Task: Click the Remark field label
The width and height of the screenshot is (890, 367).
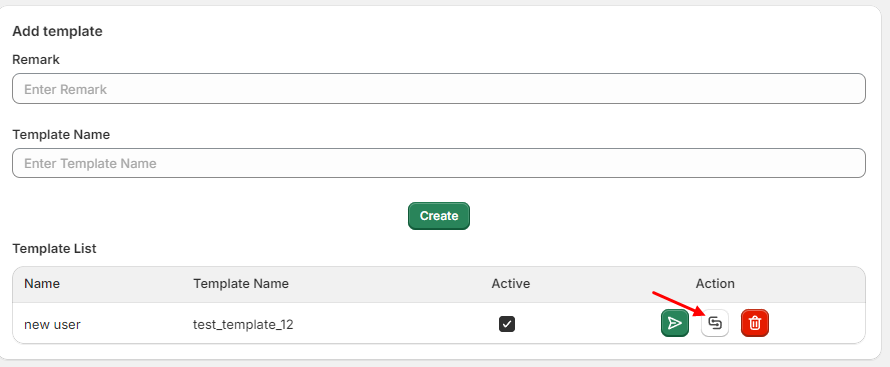Action: (x=36, y=60)
